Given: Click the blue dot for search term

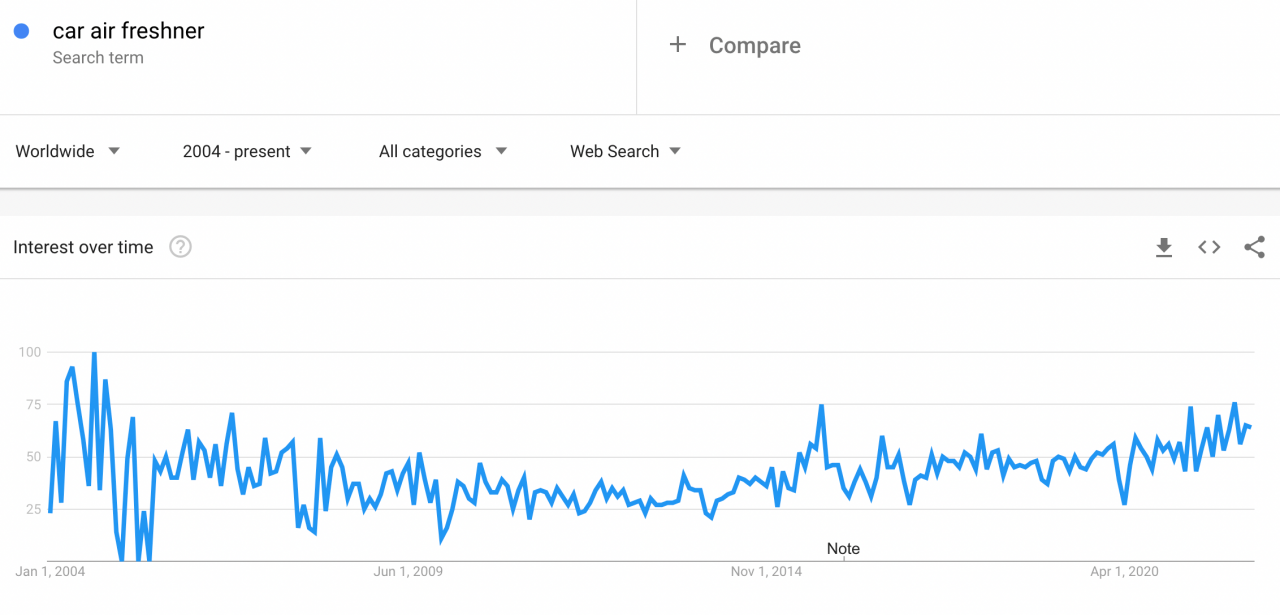Looking at the screenshot, I should point(21,31).
